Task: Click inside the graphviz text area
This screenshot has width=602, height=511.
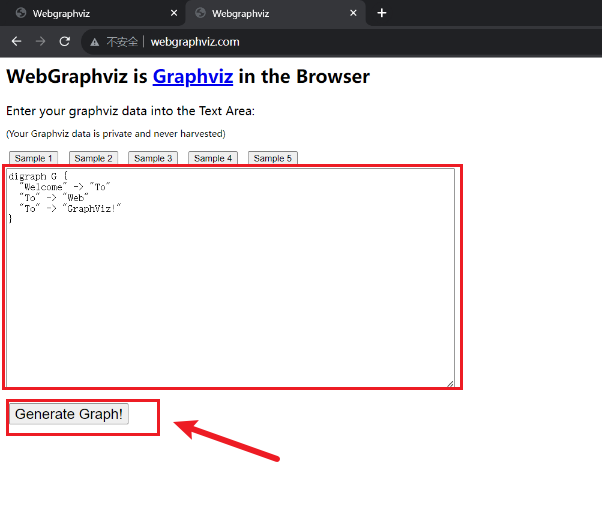Action: 230,278
